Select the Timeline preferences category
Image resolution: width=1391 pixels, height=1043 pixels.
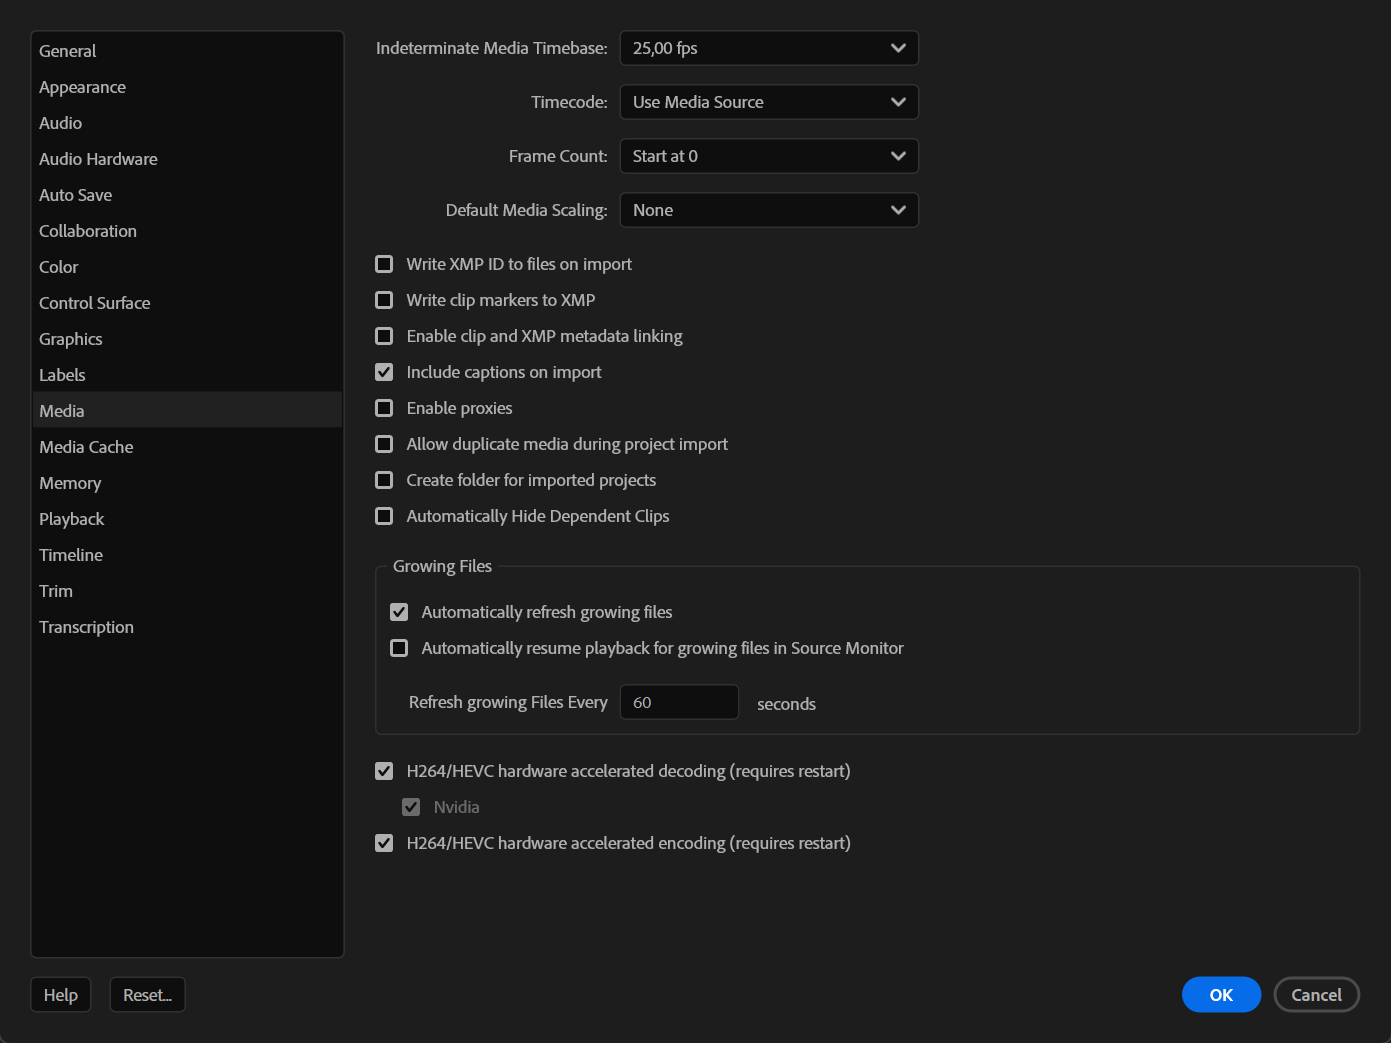(70, 554)
